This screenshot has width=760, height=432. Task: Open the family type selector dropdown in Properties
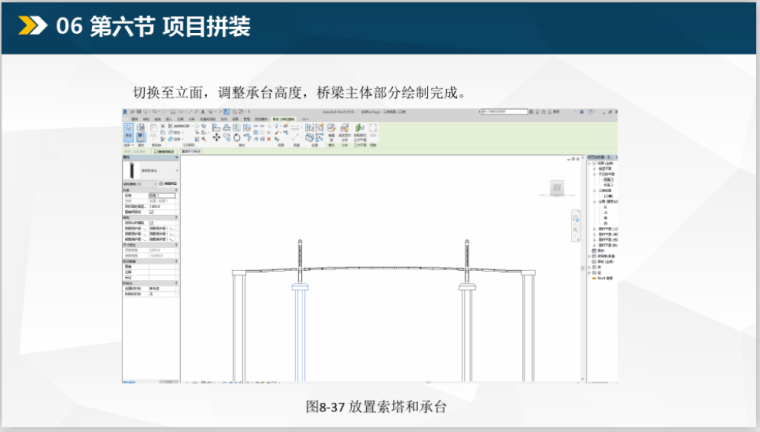[x=150, y=172]
